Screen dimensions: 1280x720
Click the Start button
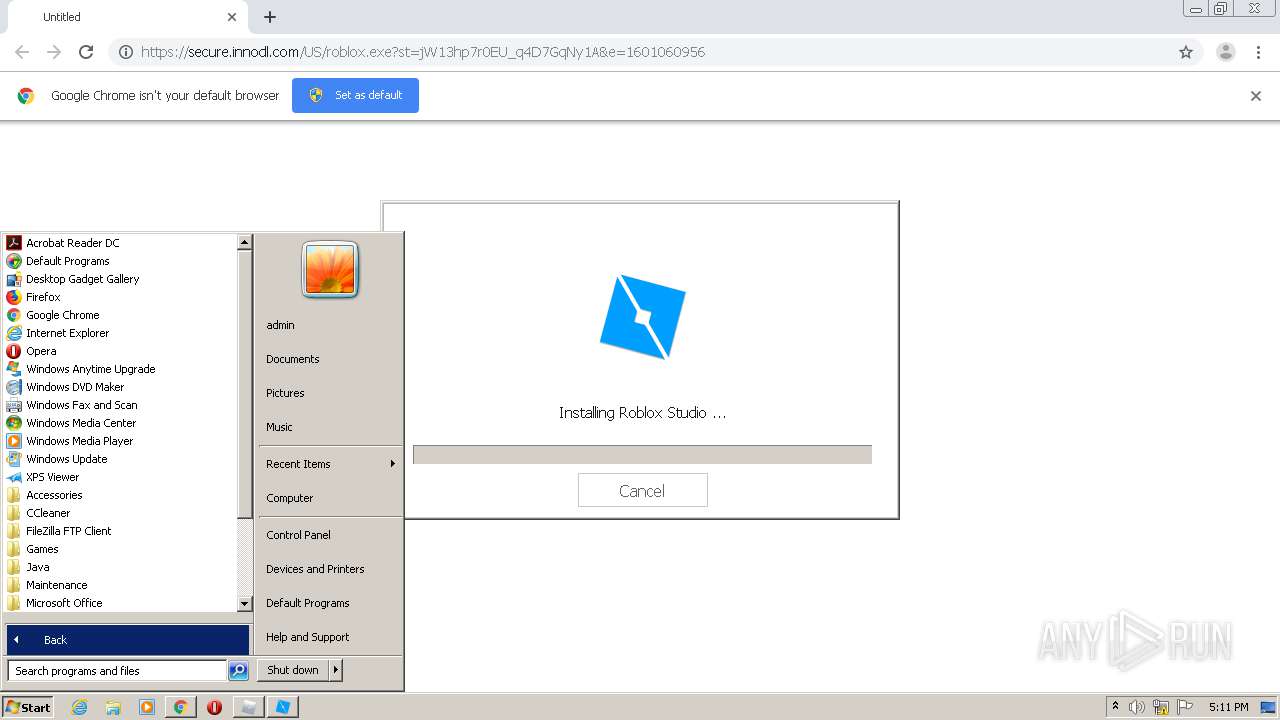[28, 707]
